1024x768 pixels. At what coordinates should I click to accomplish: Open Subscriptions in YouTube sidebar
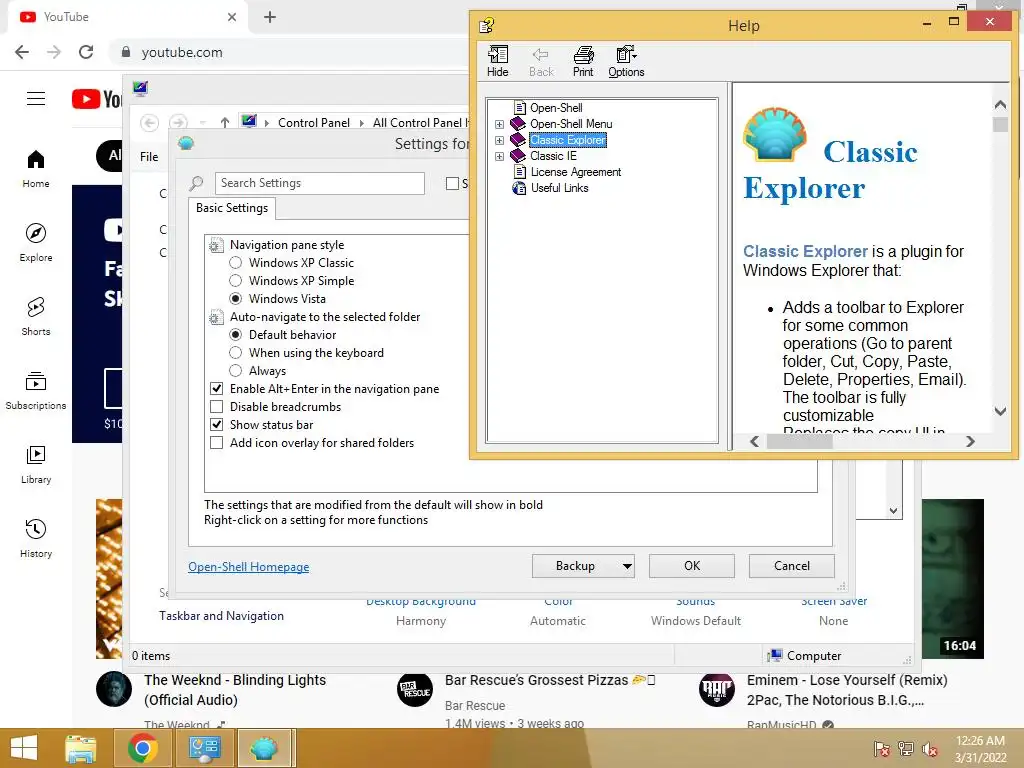point(36,390)
